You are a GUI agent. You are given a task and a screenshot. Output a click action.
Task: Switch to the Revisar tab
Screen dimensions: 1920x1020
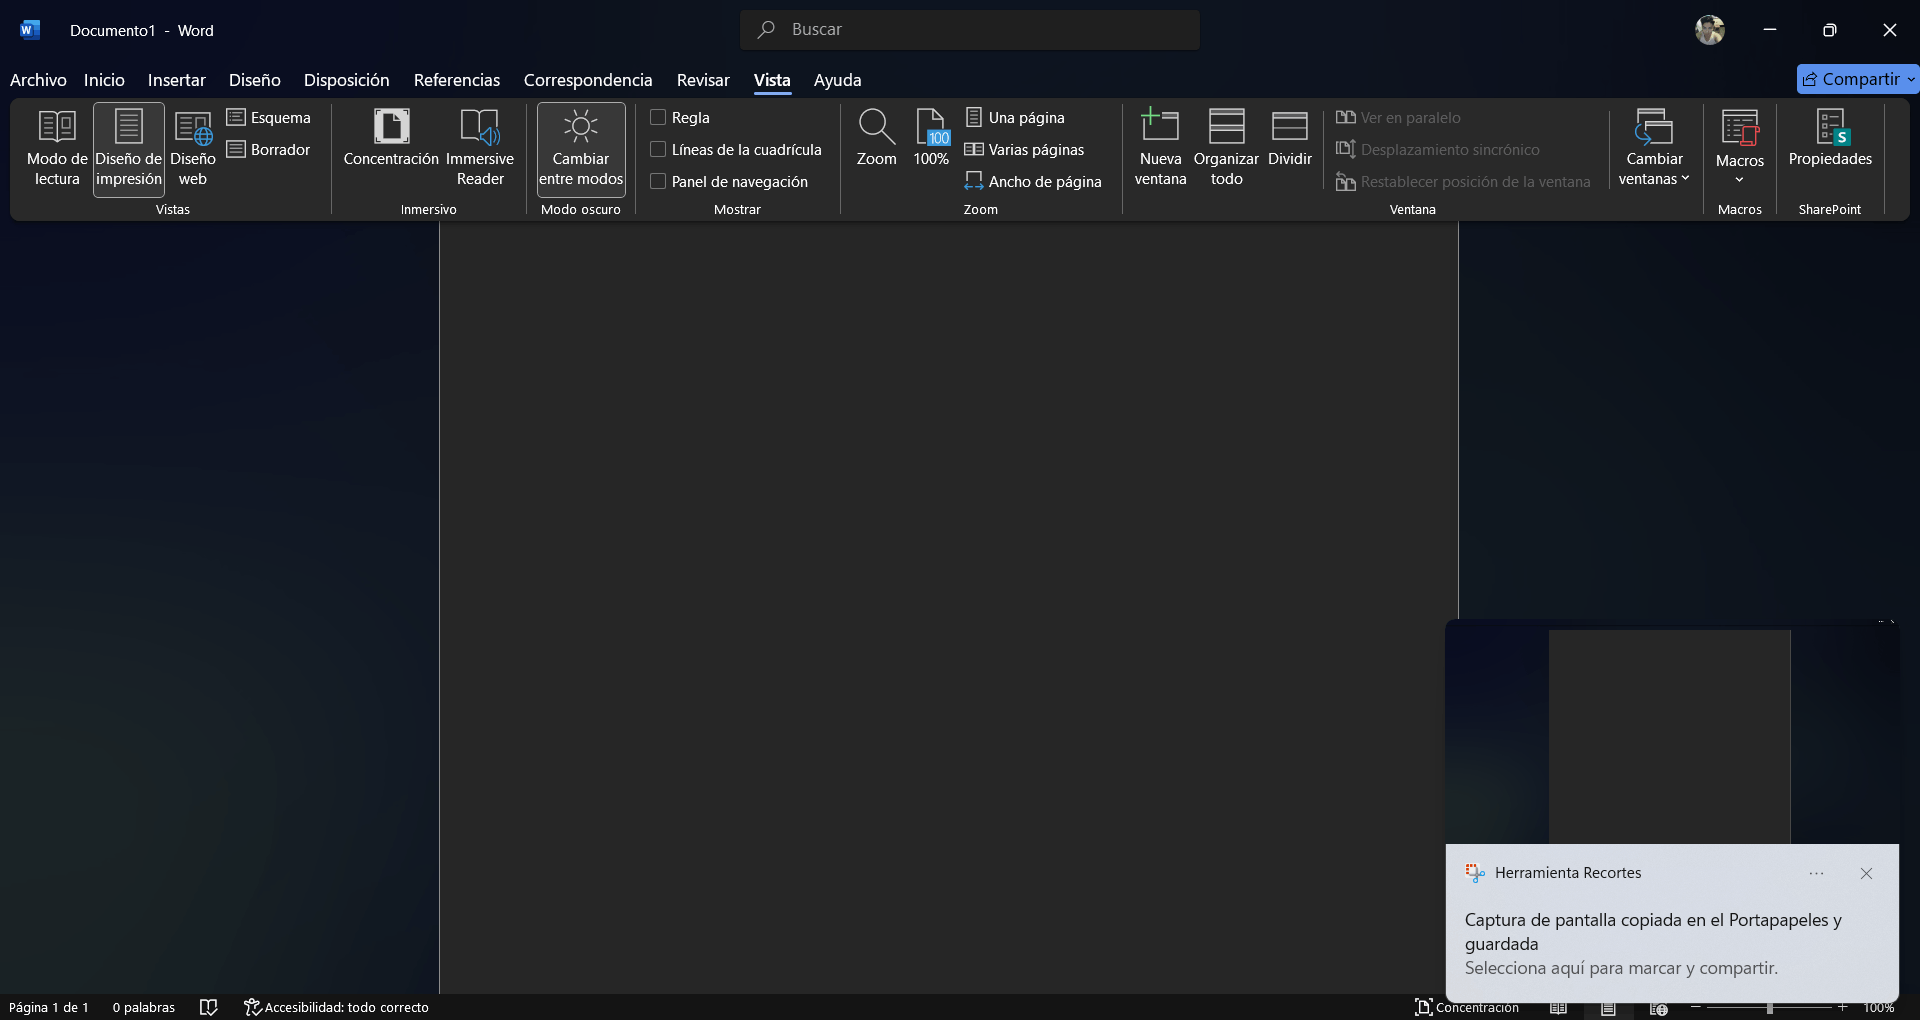coord(703,80)
